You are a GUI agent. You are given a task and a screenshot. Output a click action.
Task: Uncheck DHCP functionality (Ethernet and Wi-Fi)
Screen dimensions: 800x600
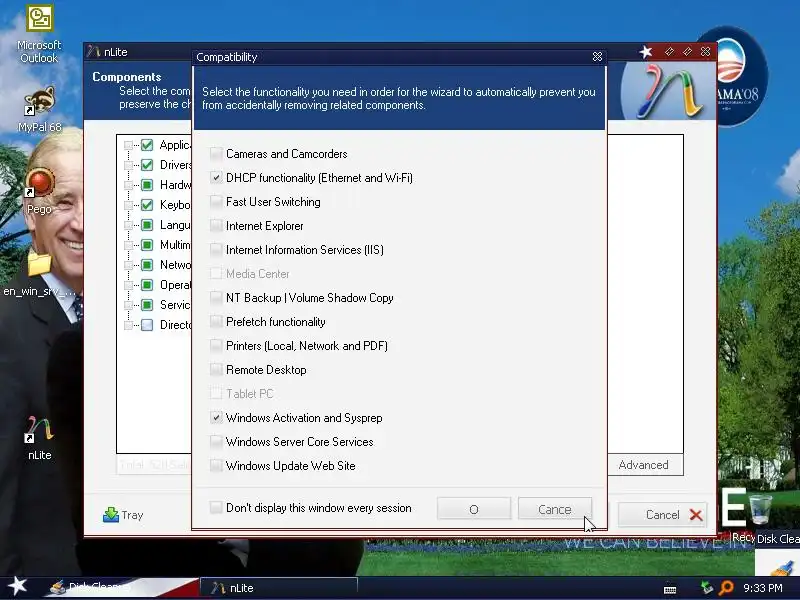click(216, 178)
